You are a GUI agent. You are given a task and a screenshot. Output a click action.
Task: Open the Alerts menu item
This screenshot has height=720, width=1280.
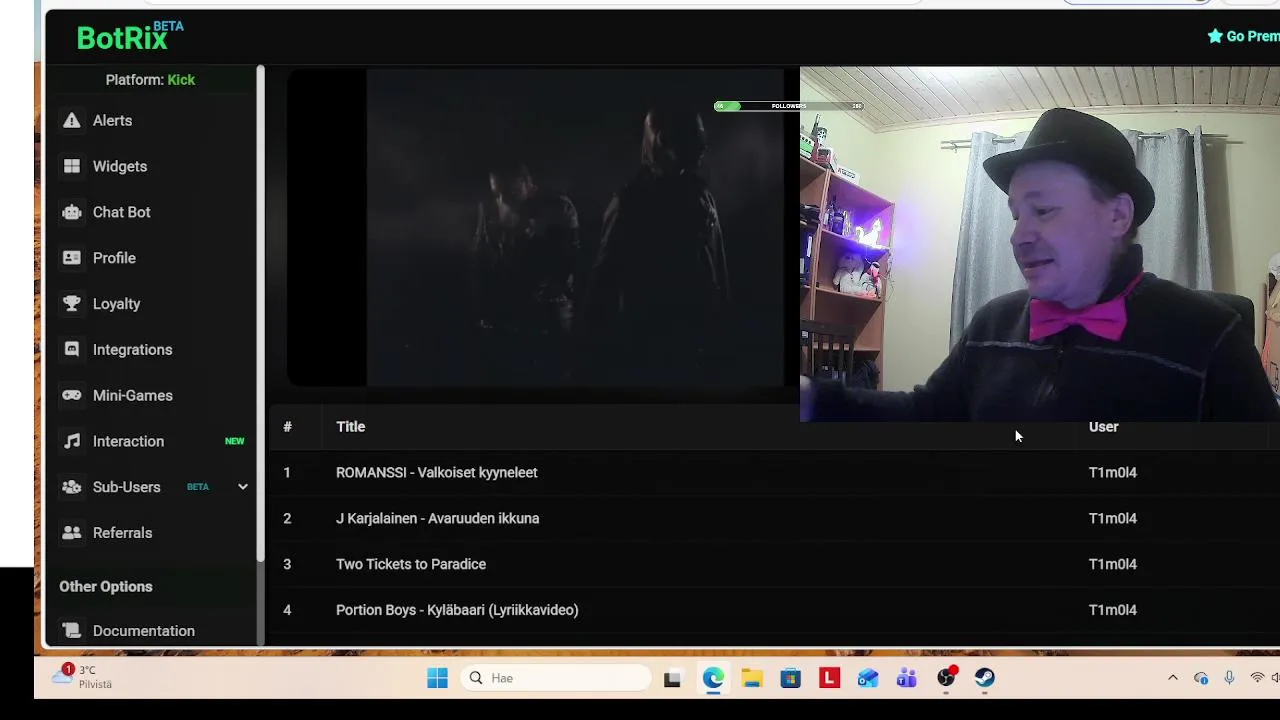point(112,120)
